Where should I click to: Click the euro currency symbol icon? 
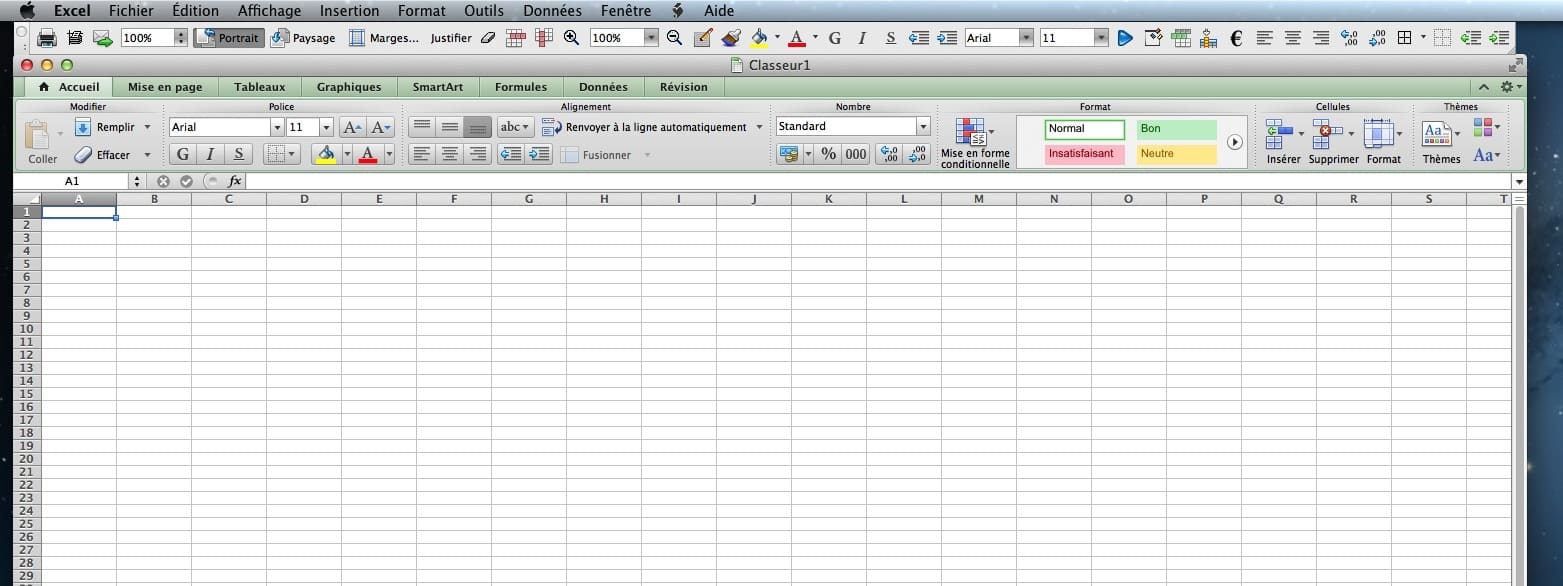1236,38
